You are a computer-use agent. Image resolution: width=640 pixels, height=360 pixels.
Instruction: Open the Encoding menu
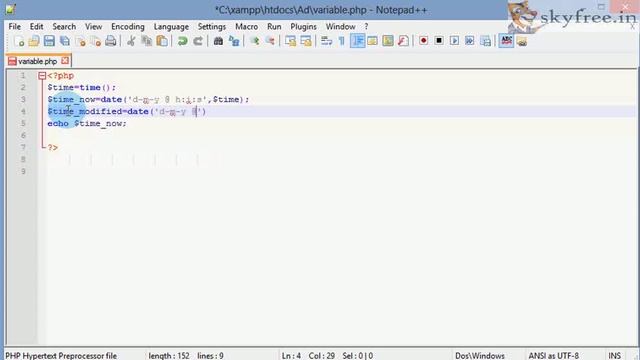coord(128,27)
